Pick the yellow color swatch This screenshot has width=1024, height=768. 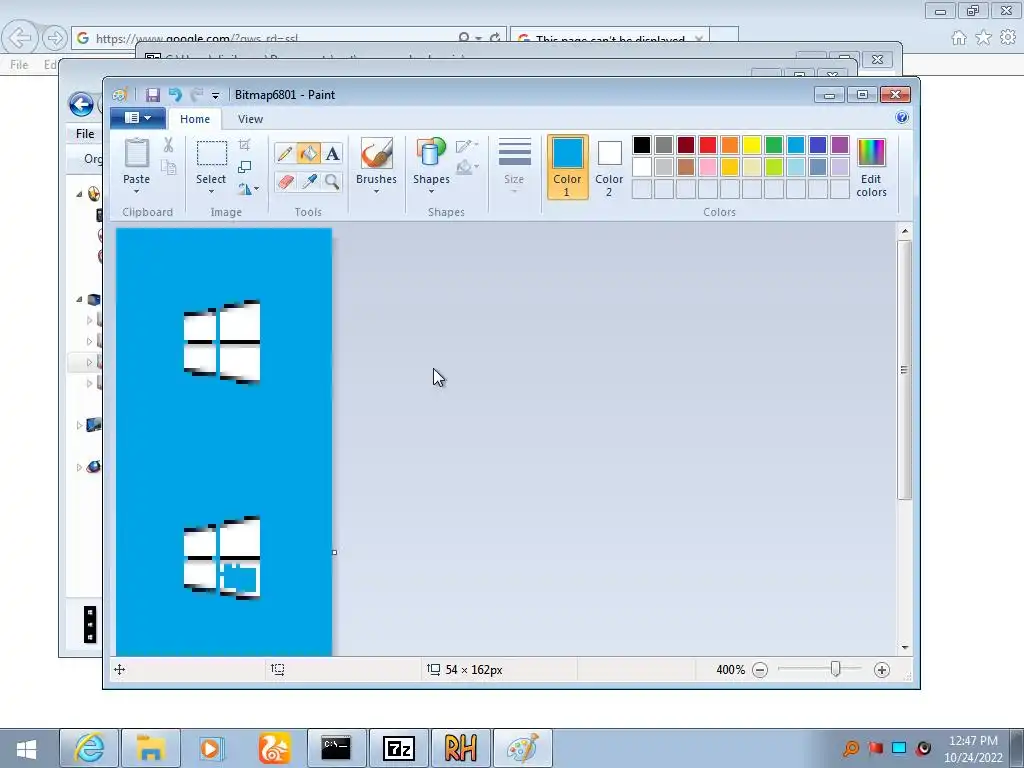tap(752, 145)
